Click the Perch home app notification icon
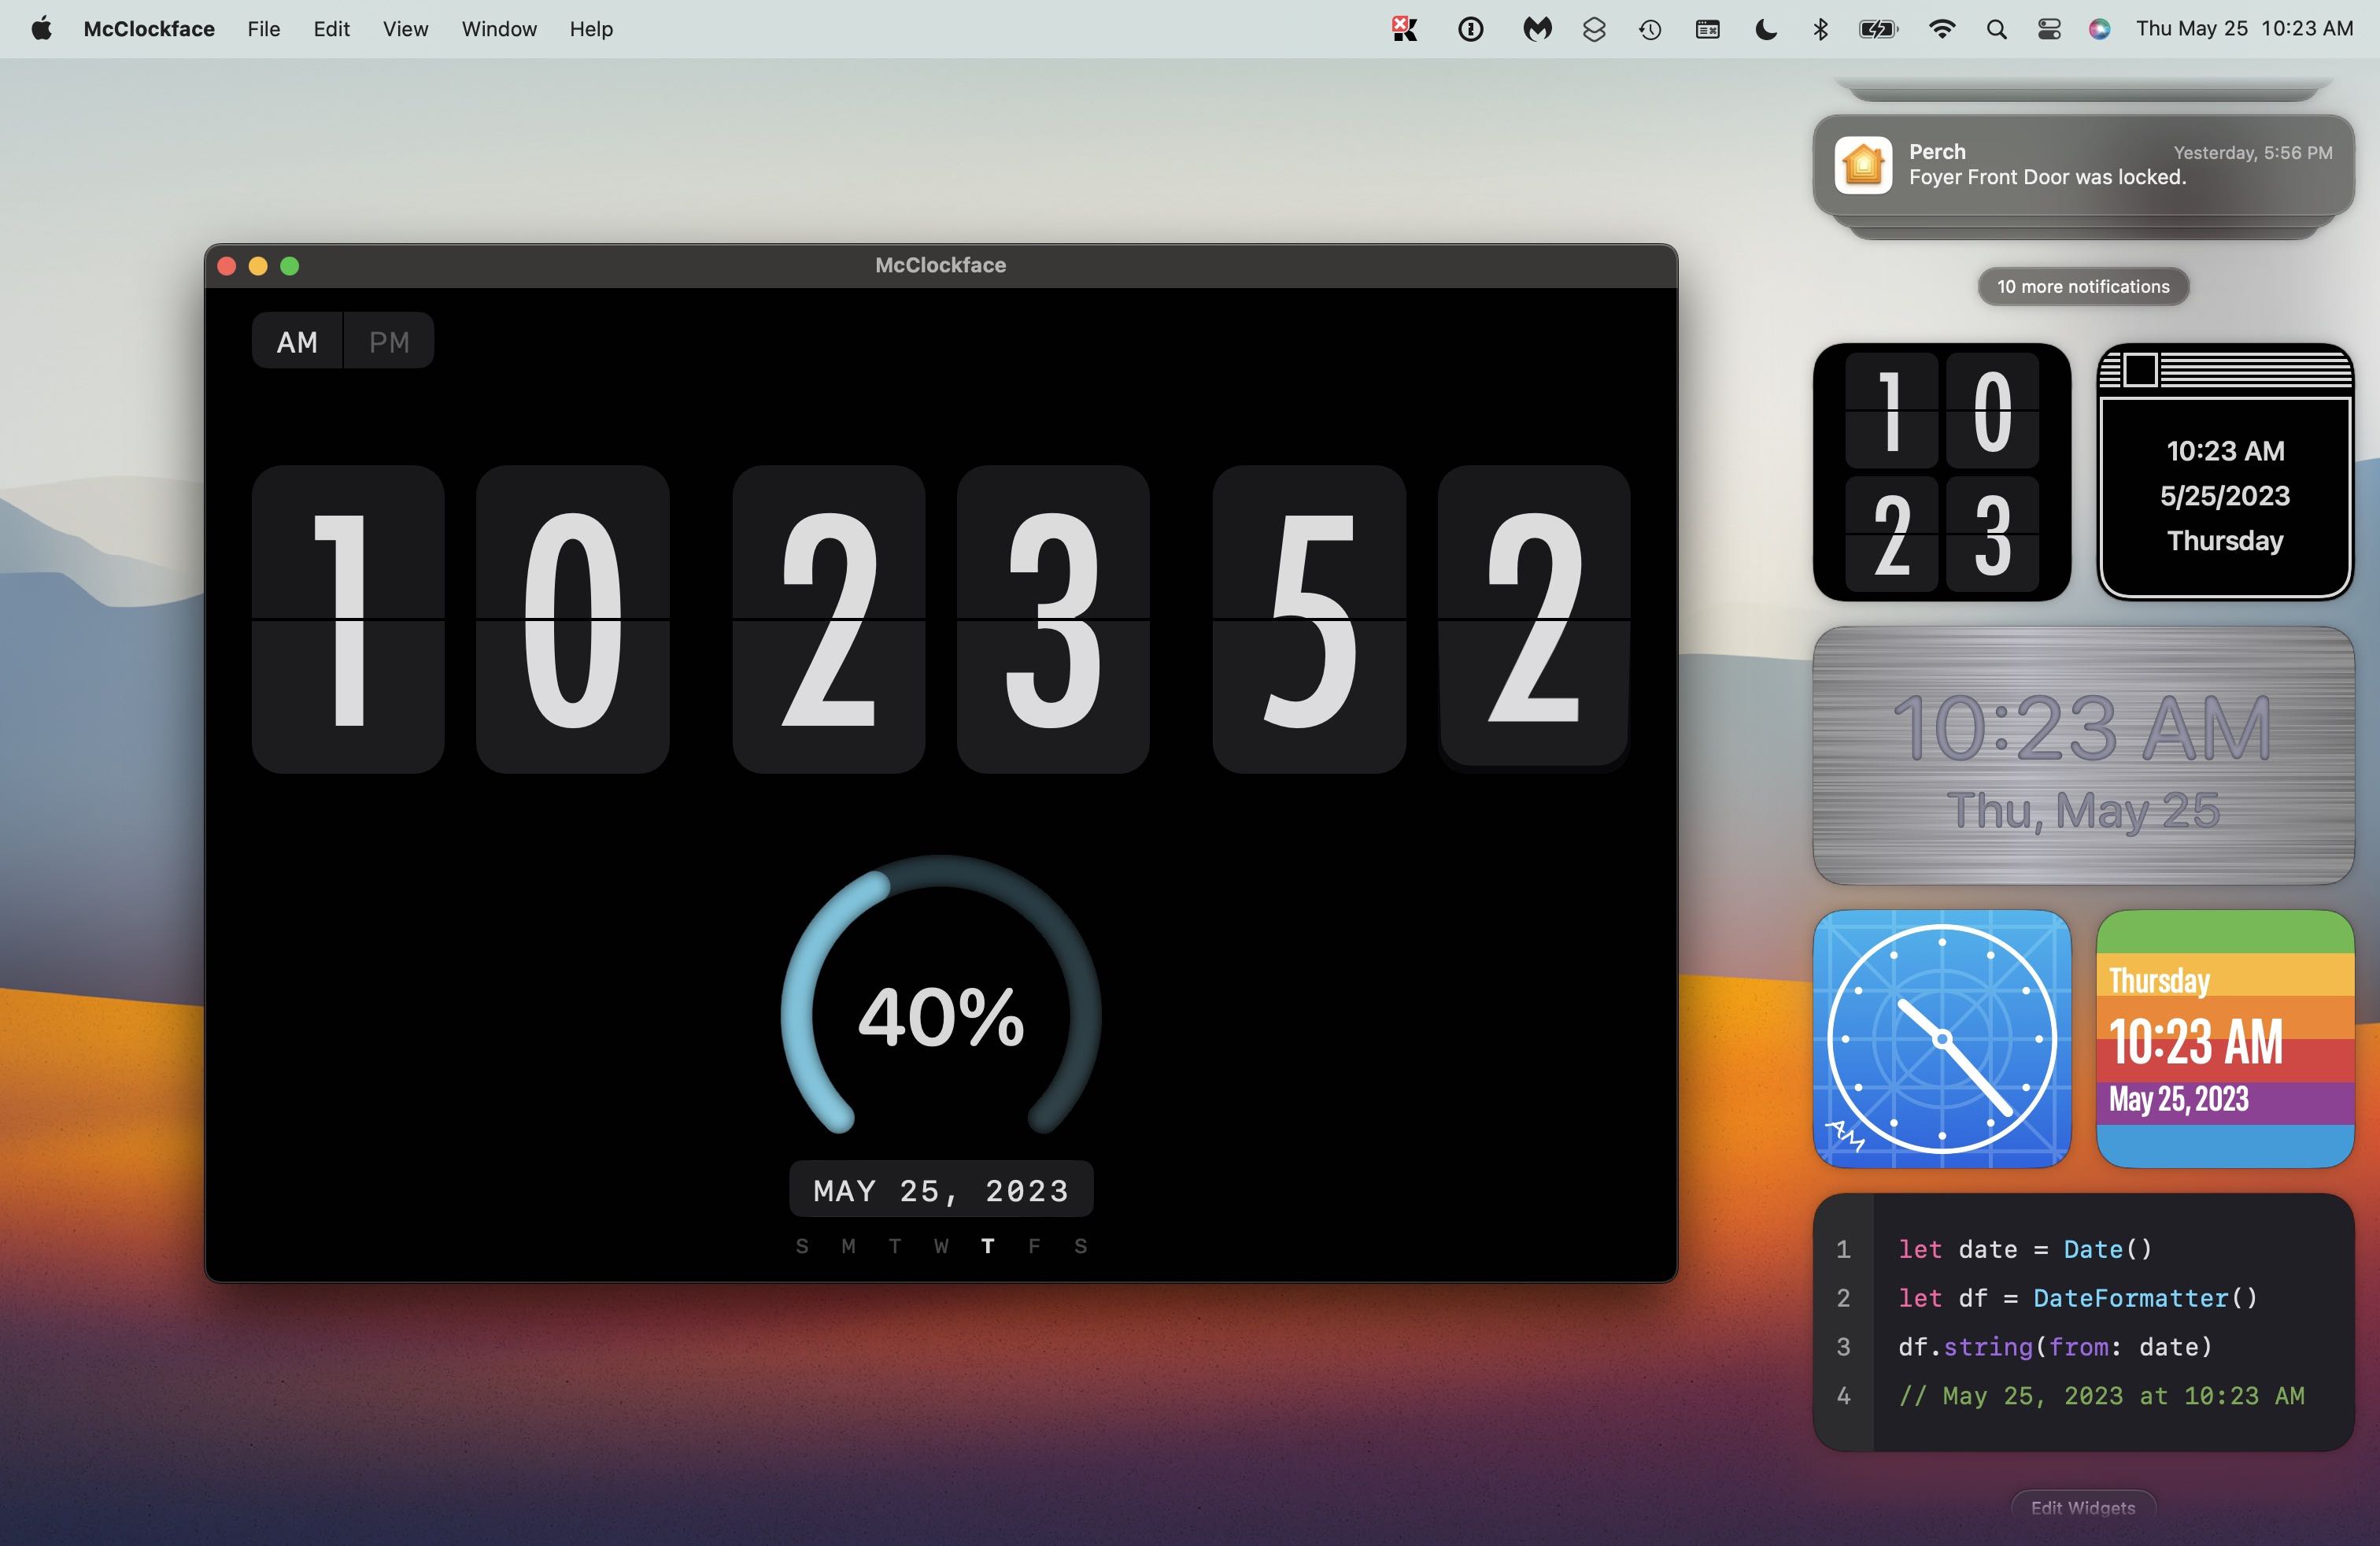Image resolution: width=2380 pixels, height=1546 pixels. click(x=1863, y=165)
